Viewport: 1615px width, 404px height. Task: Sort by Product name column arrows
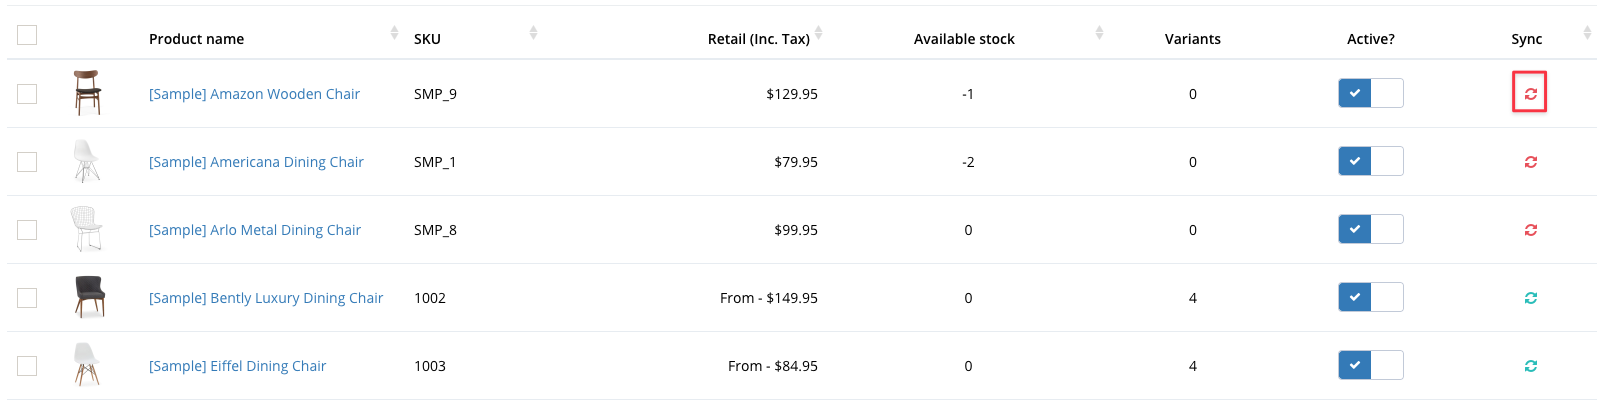tap(394, 33)
